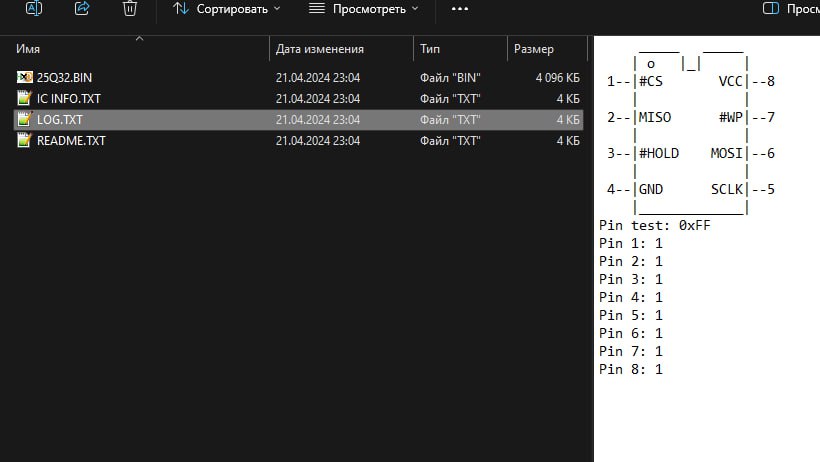This screenshot has height=462, width=820.
Task: Click the 25Q32.BIN file icon
Action: 25,77
